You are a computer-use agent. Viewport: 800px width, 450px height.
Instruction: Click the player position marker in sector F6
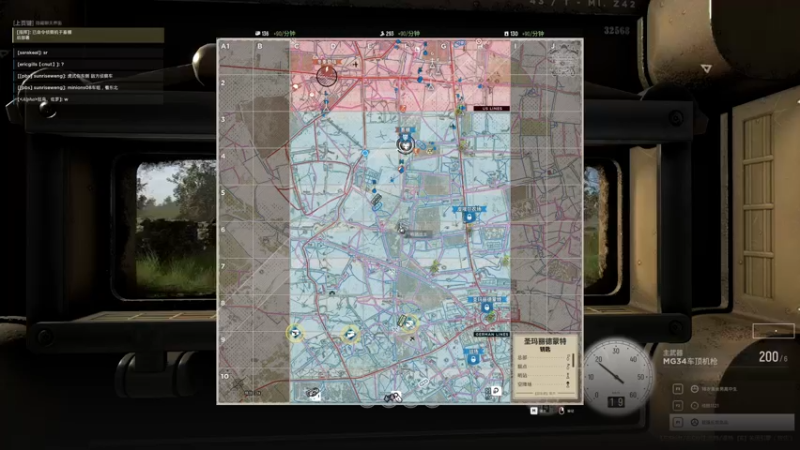402,230
